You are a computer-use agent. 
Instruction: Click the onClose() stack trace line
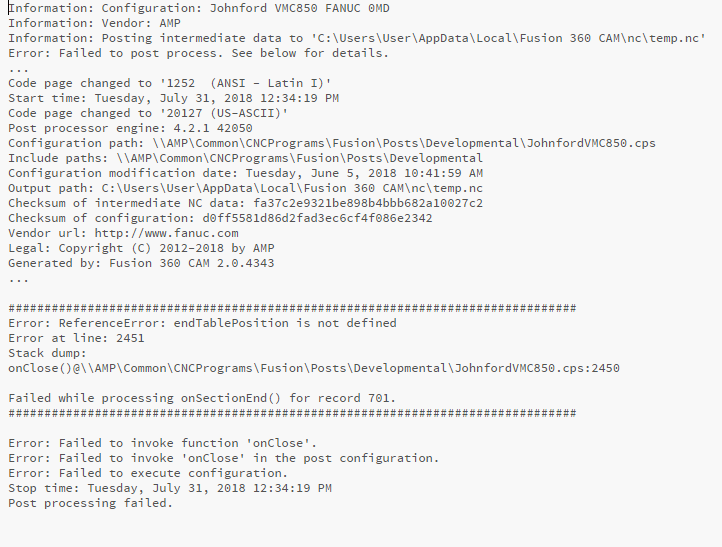click(313, 368)
